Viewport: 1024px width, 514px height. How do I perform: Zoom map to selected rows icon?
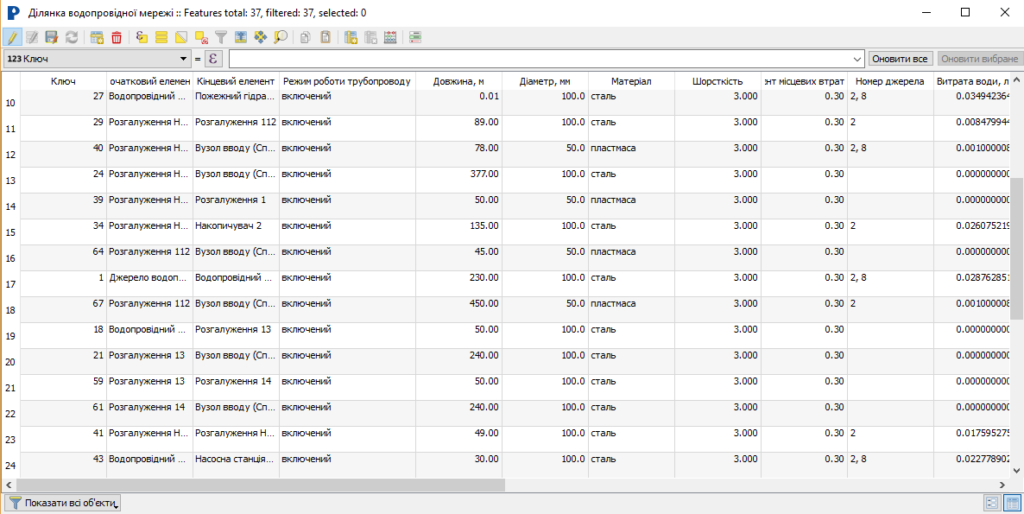click(x=281, y=37)
